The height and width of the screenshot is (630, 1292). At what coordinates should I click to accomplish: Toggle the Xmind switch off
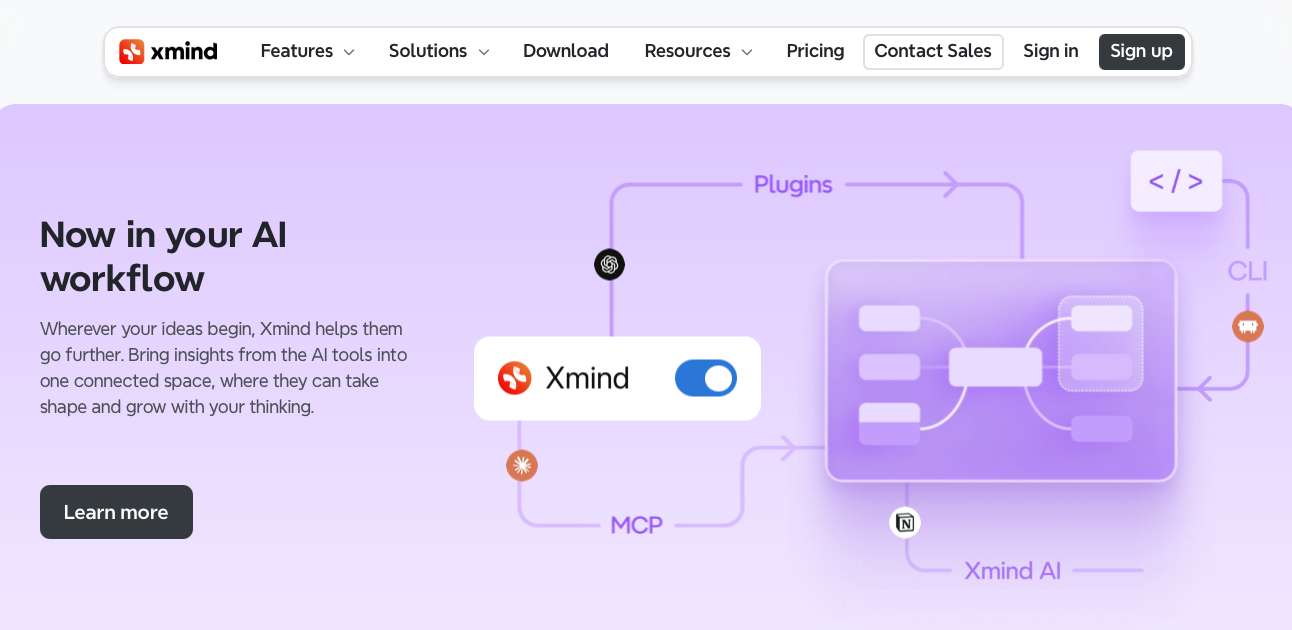(706, 378)
